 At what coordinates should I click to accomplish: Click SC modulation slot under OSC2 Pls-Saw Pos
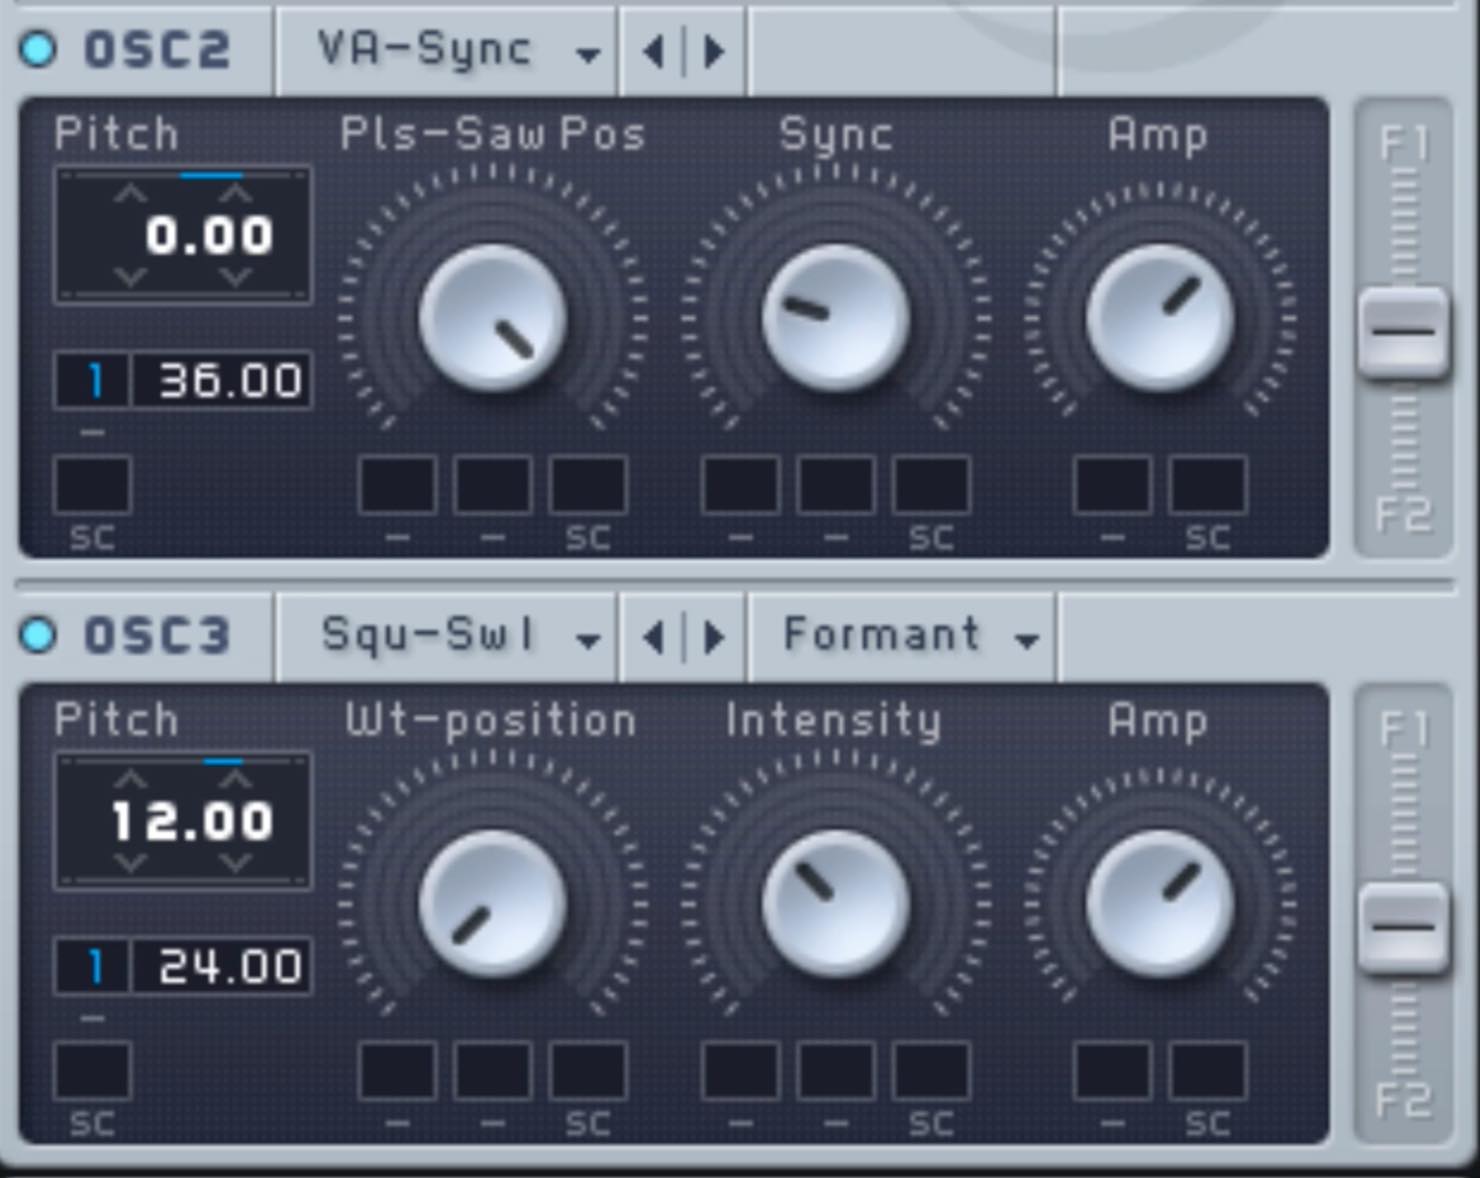pos(588,485)
